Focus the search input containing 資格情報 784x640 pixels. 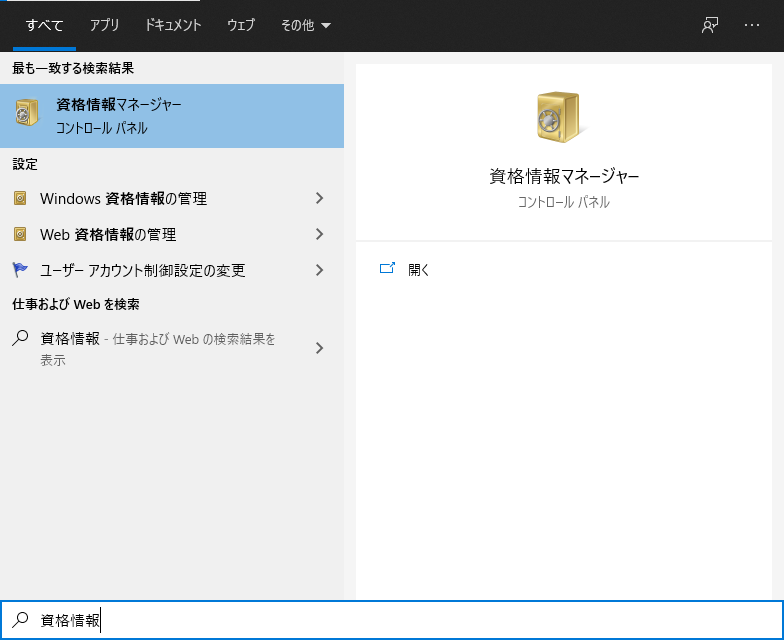click(x=392, y=620)
